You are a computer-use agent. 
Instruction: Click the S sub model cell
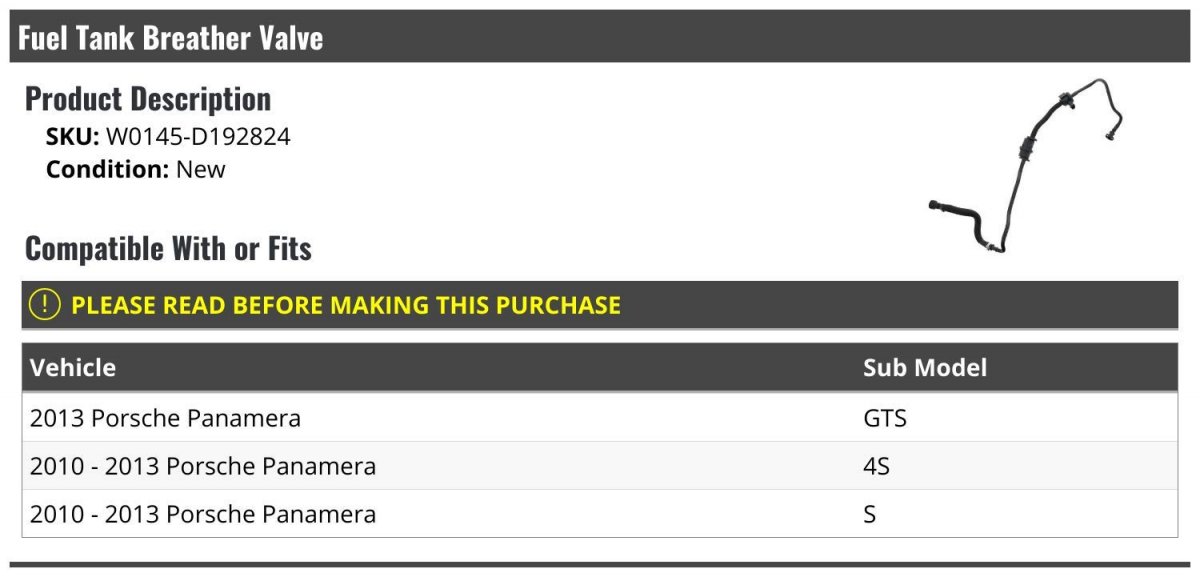[x=870, y=514]
